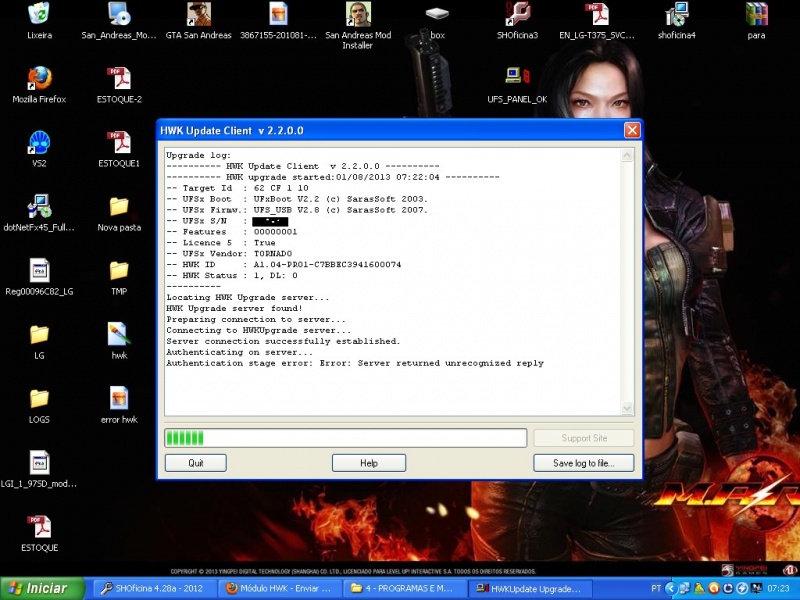Click the log scrollbar up arrow
The height and width of the screenshot is (600, 800).
click(x=627, y=155)
